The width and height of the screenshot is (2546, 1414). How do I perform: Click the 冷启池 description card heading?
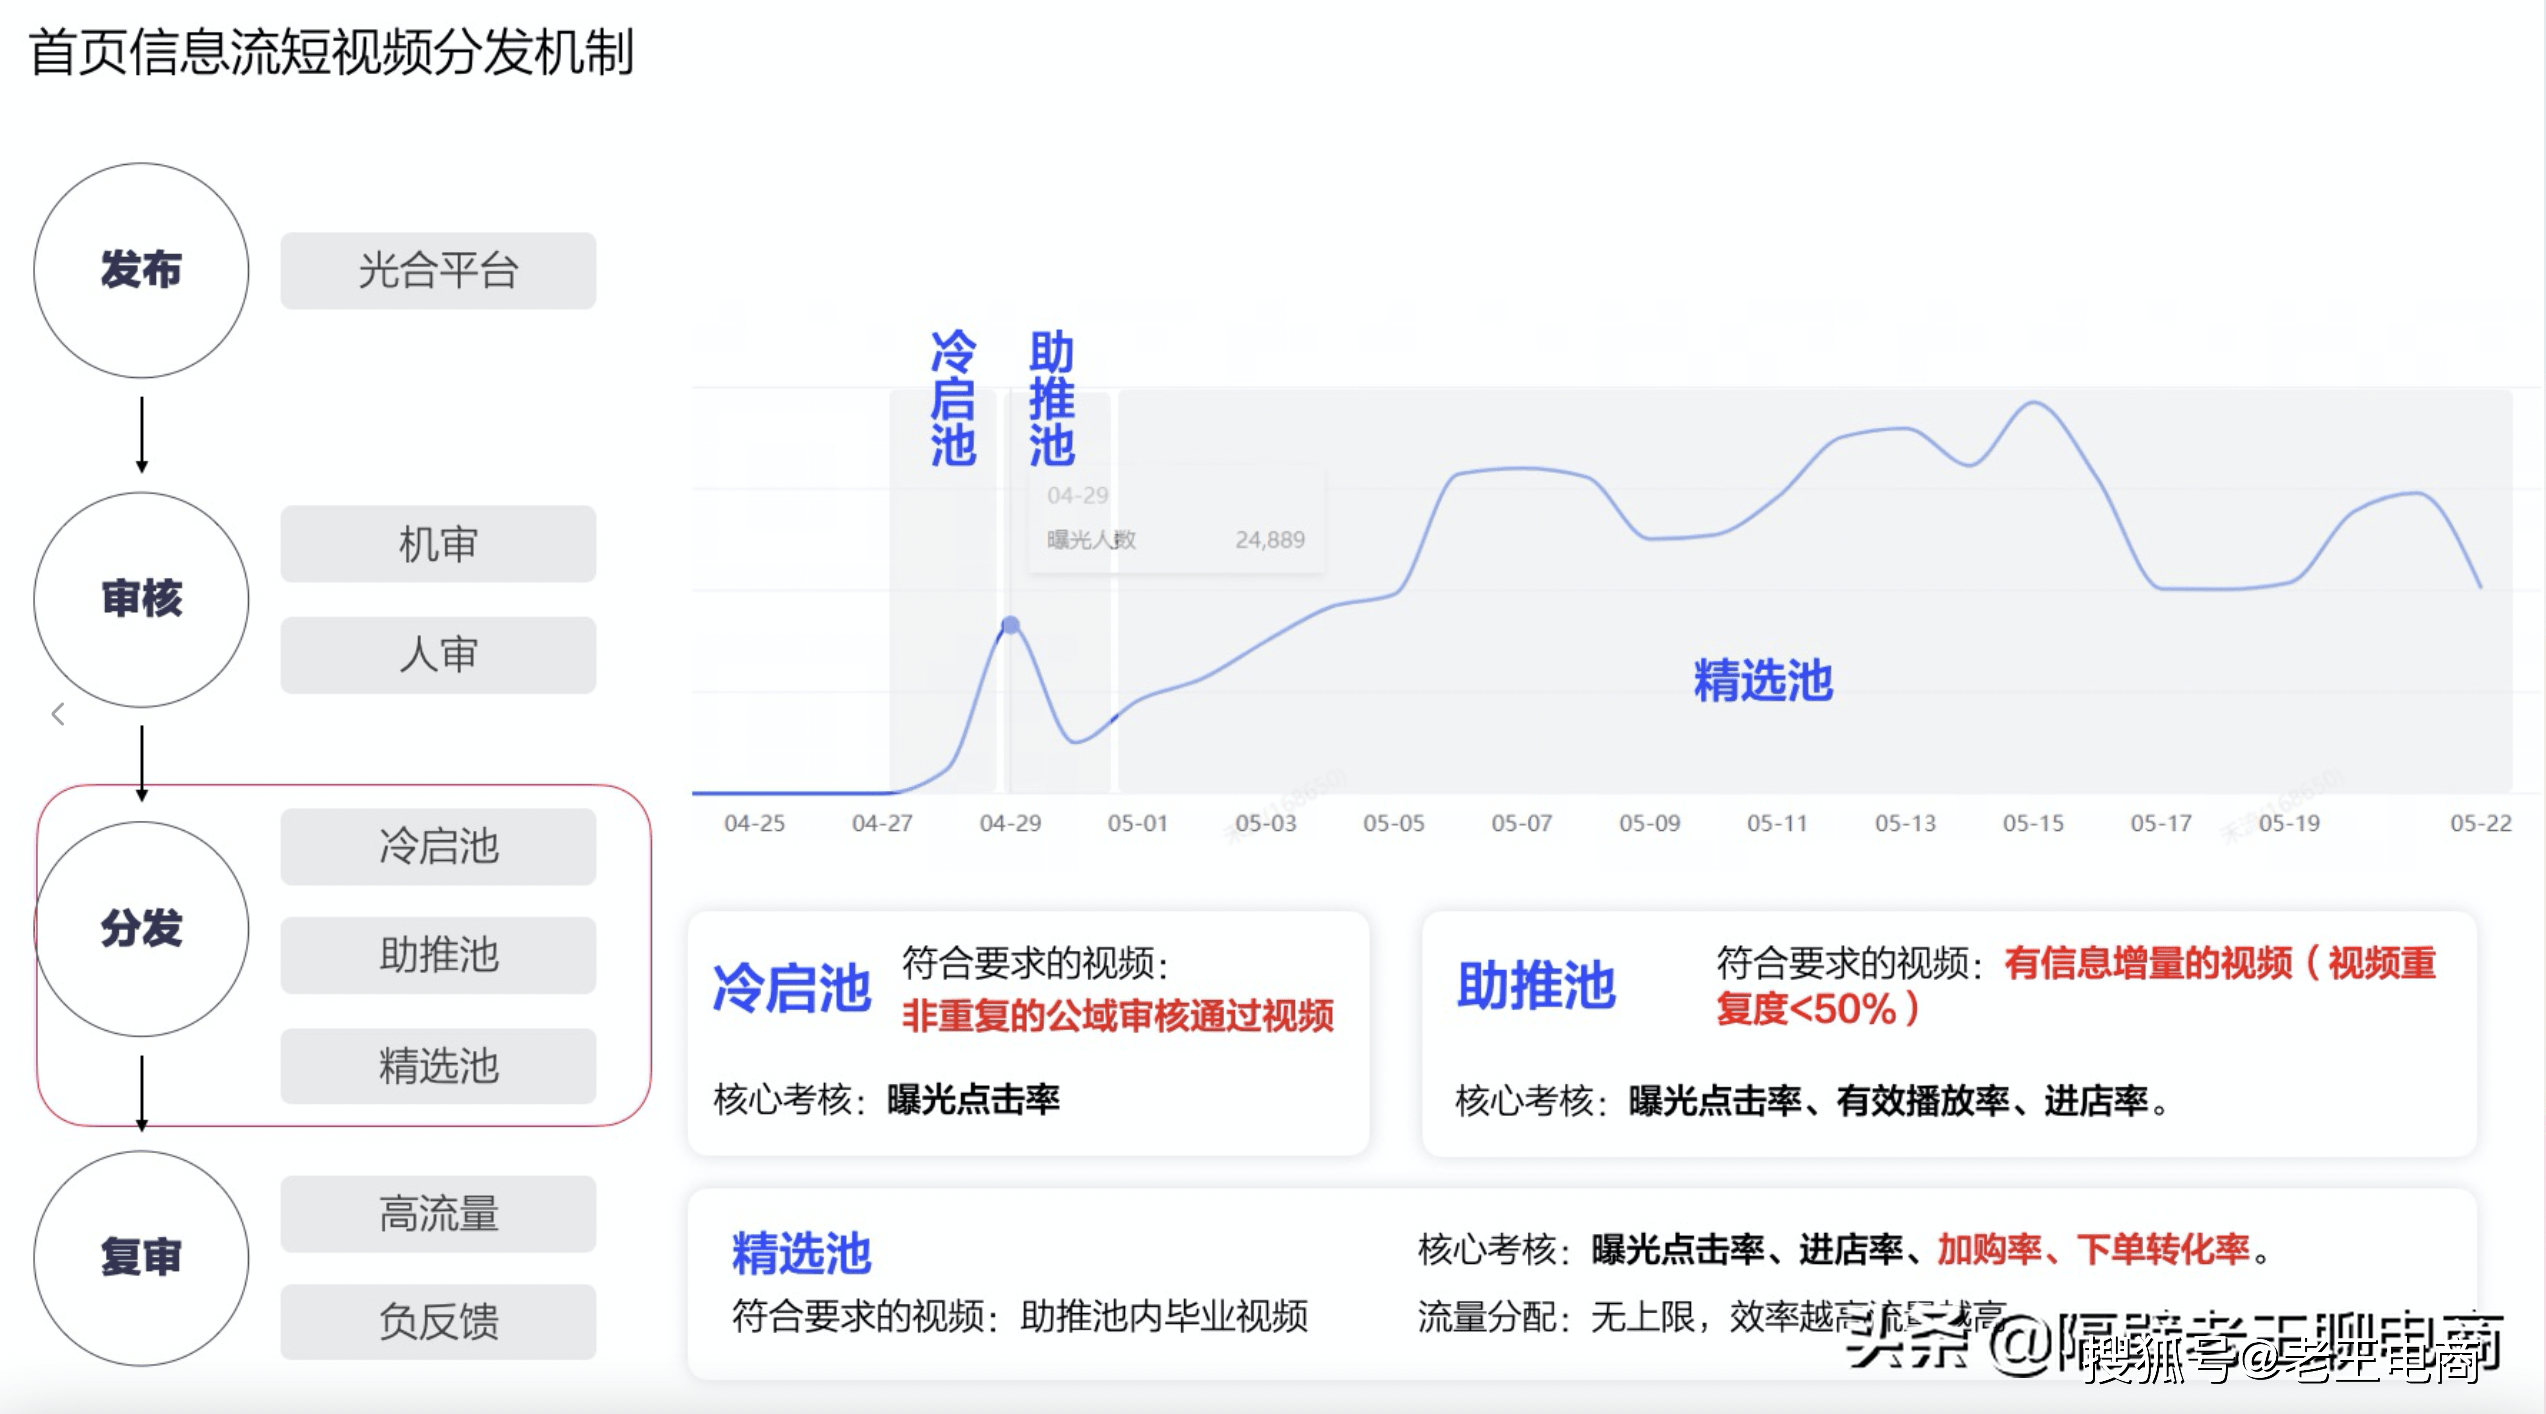(x=791, y=988)
